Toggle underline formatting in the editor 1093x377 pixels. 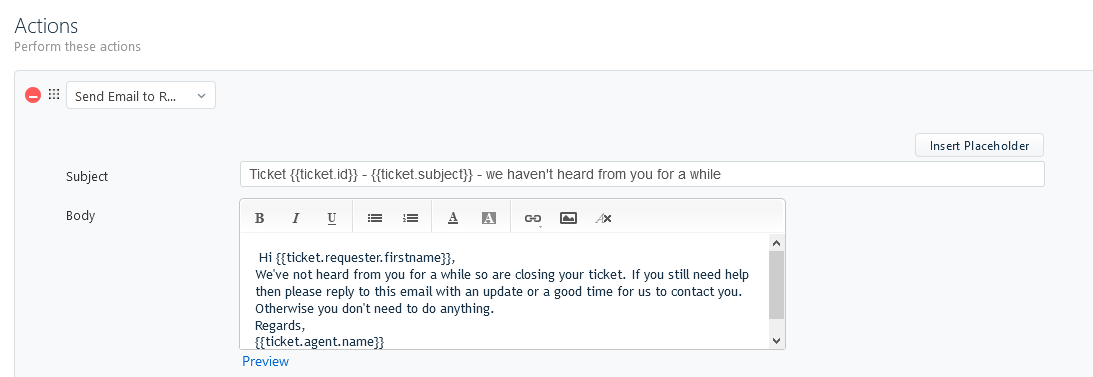tap(332, 218)
